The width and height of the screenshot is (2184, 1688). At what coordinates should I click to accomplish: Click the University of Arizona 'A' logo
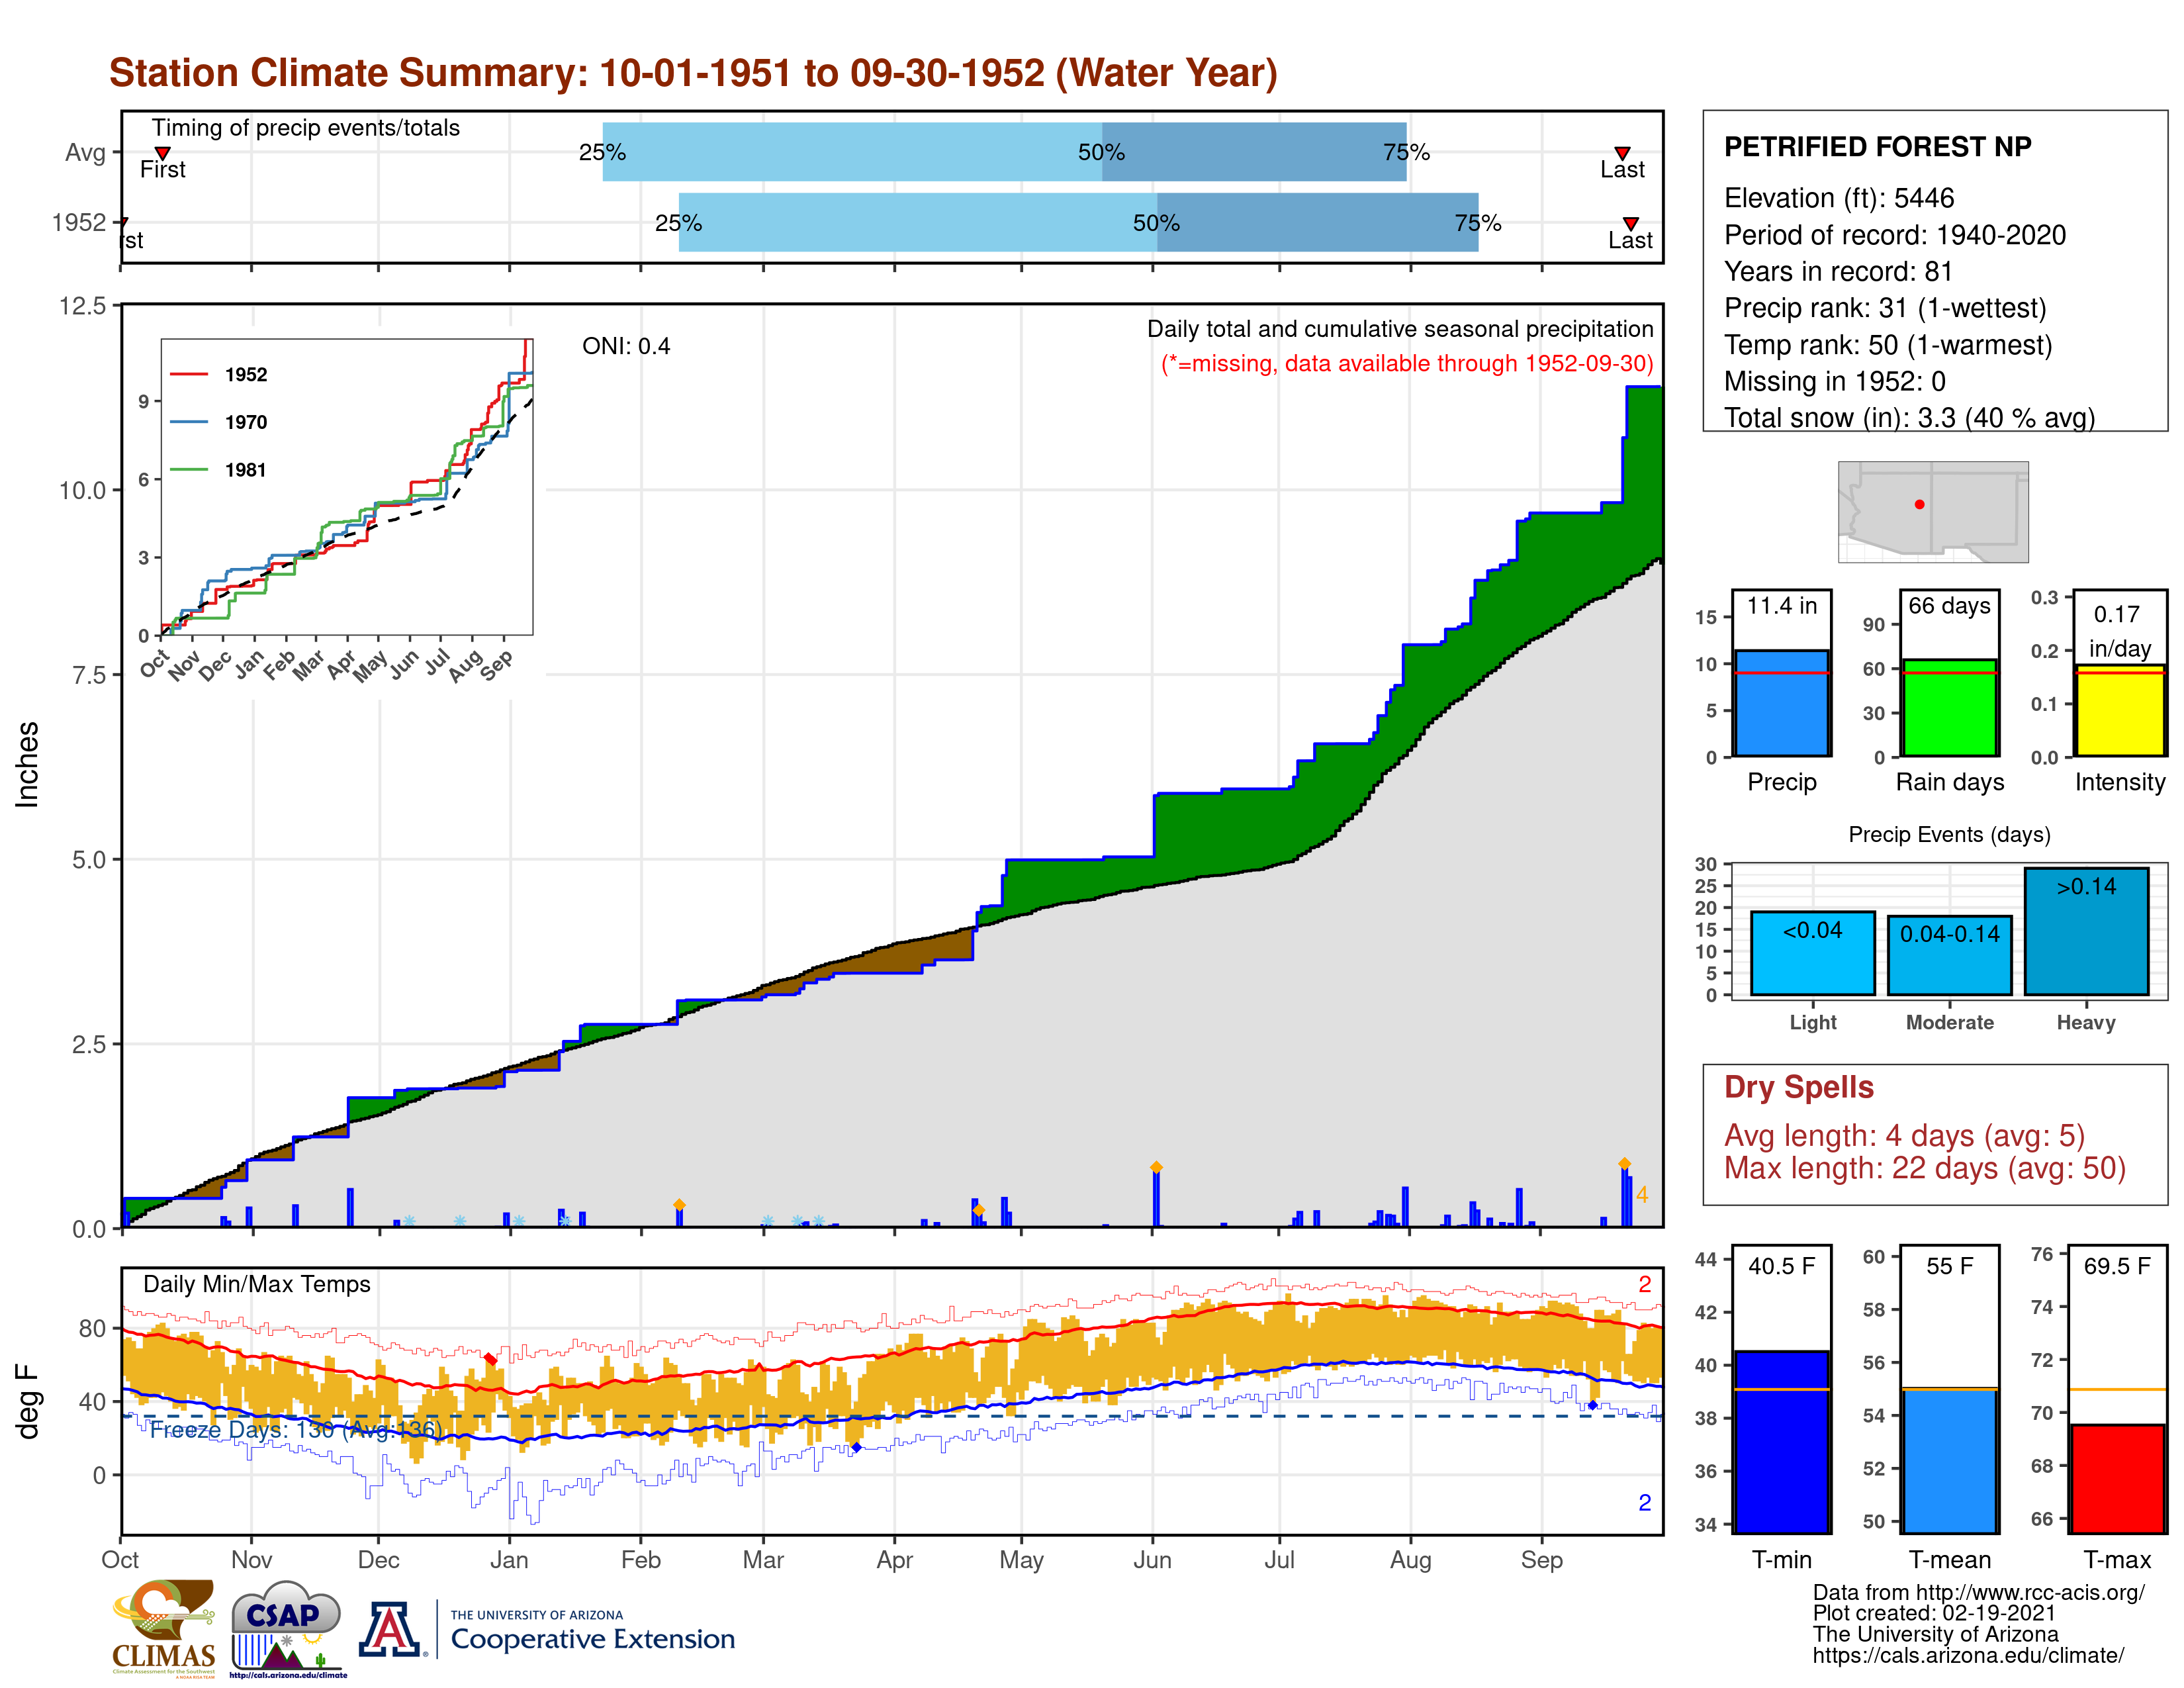coord(391,1629)
